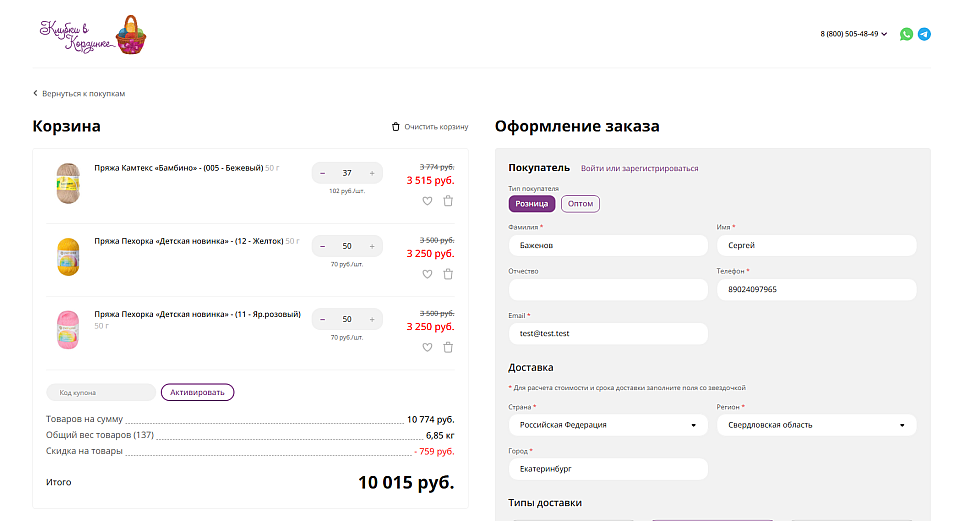Viewport: 970px width, 521px height.
Task: Delete Камтекс «Бамбино» yarn from cart
Action: pyautogui.click(x=448, y=201)
